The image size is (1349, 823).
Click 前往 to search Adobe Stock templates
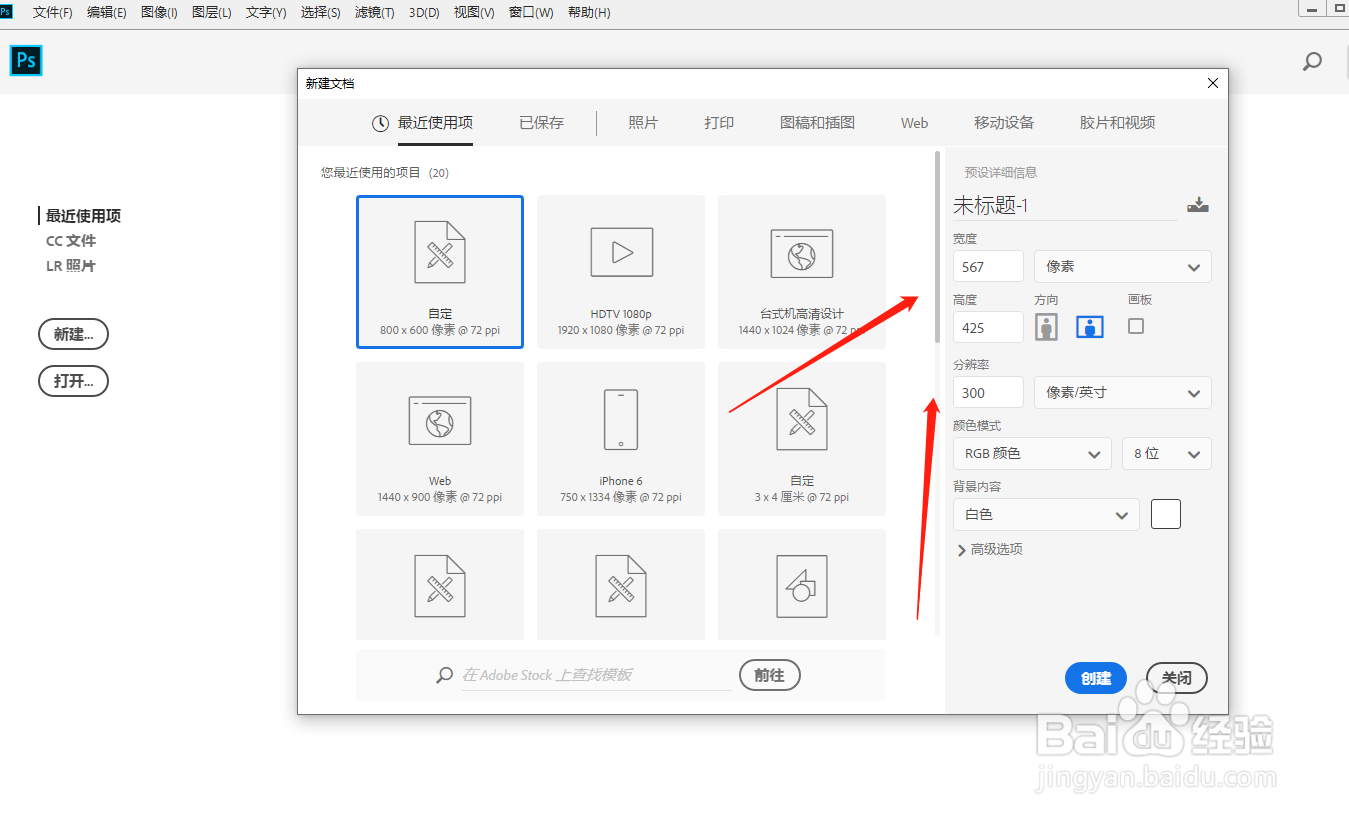pos(769,674)
